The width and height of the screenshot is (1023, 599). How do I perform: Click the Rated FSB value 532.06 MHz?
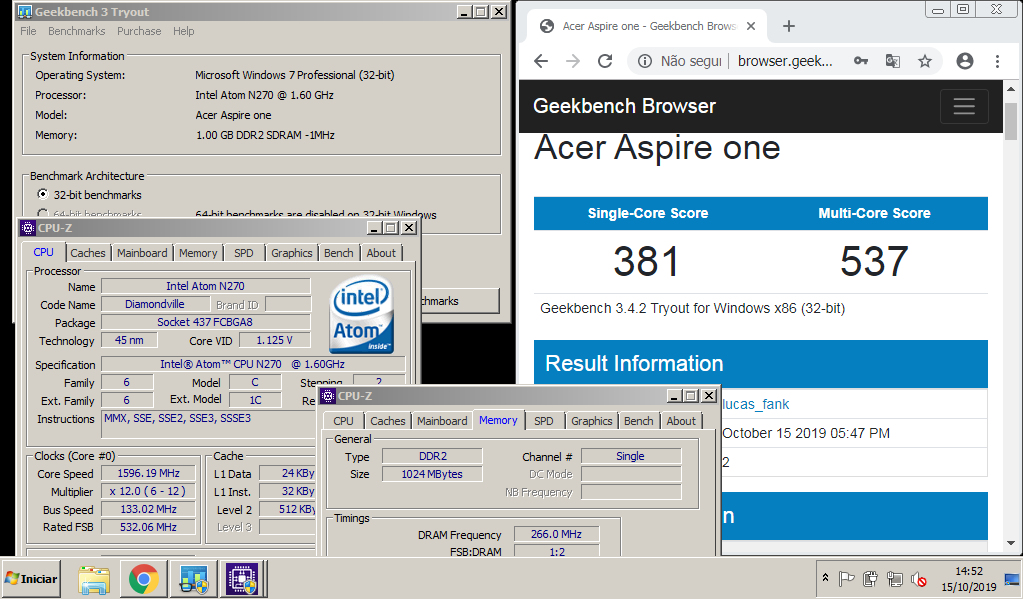[x=148, y=527]
